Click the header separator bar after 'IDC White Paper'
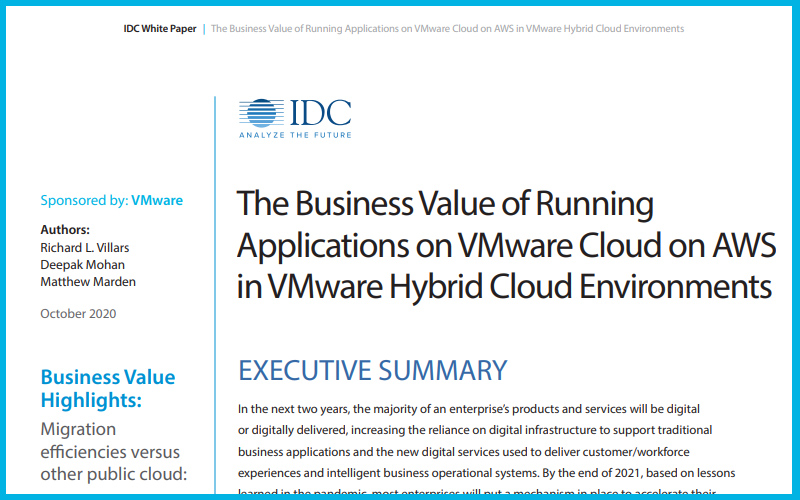 [204, 29]
